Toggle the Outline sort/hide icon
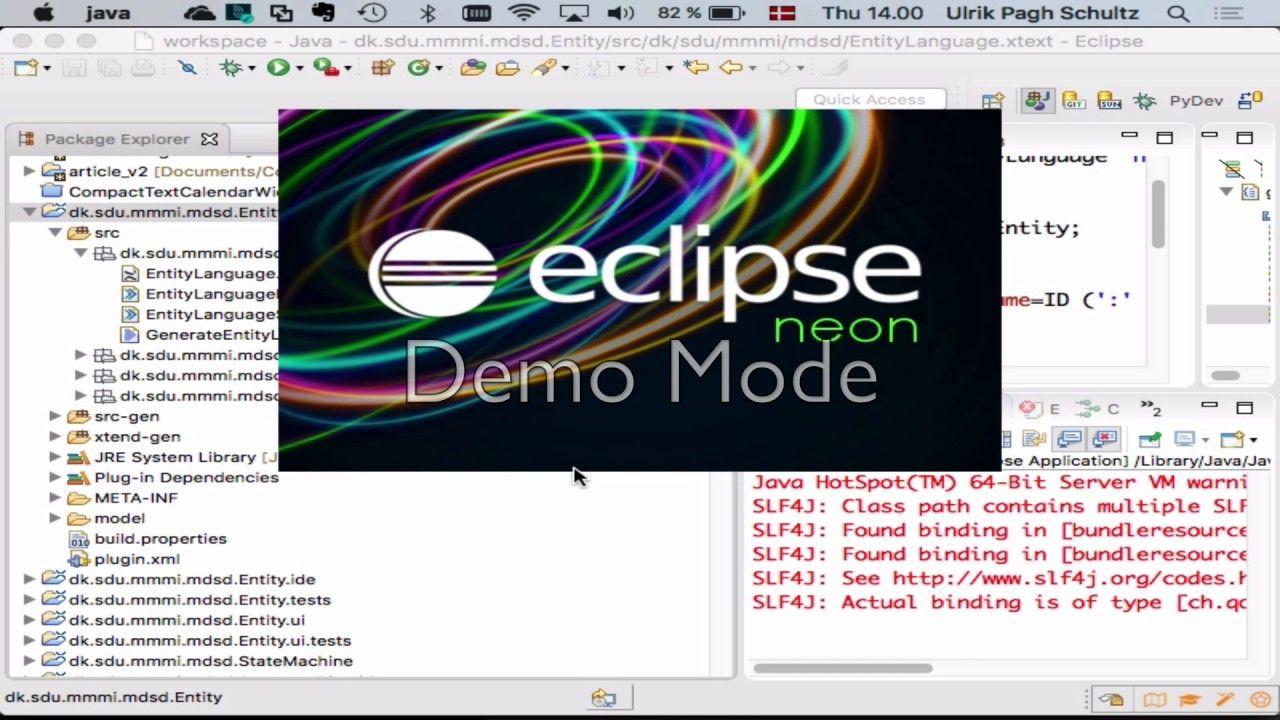The height and width of the screenshot is (720, 1280). [1233, 168]
